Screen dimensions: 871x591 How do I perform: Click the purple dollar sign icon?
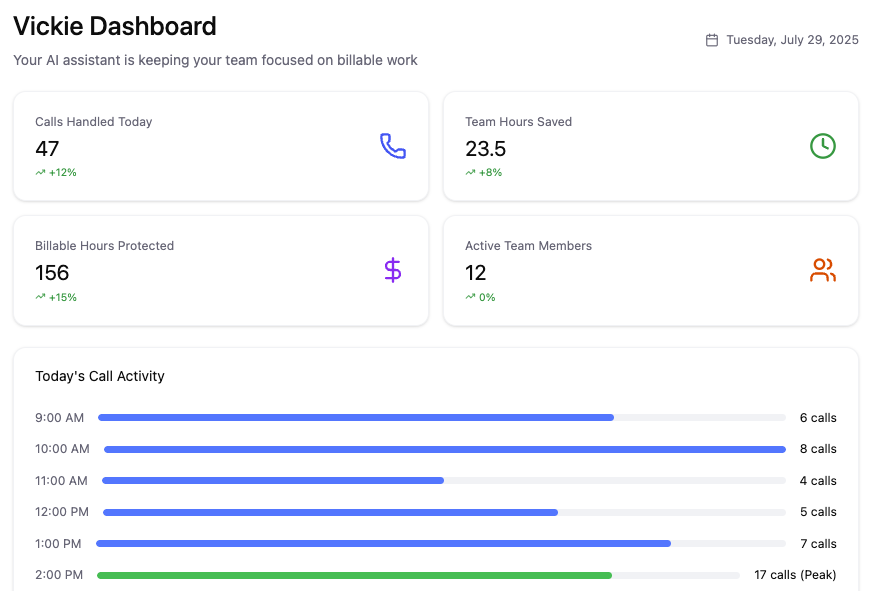point(393,270)
